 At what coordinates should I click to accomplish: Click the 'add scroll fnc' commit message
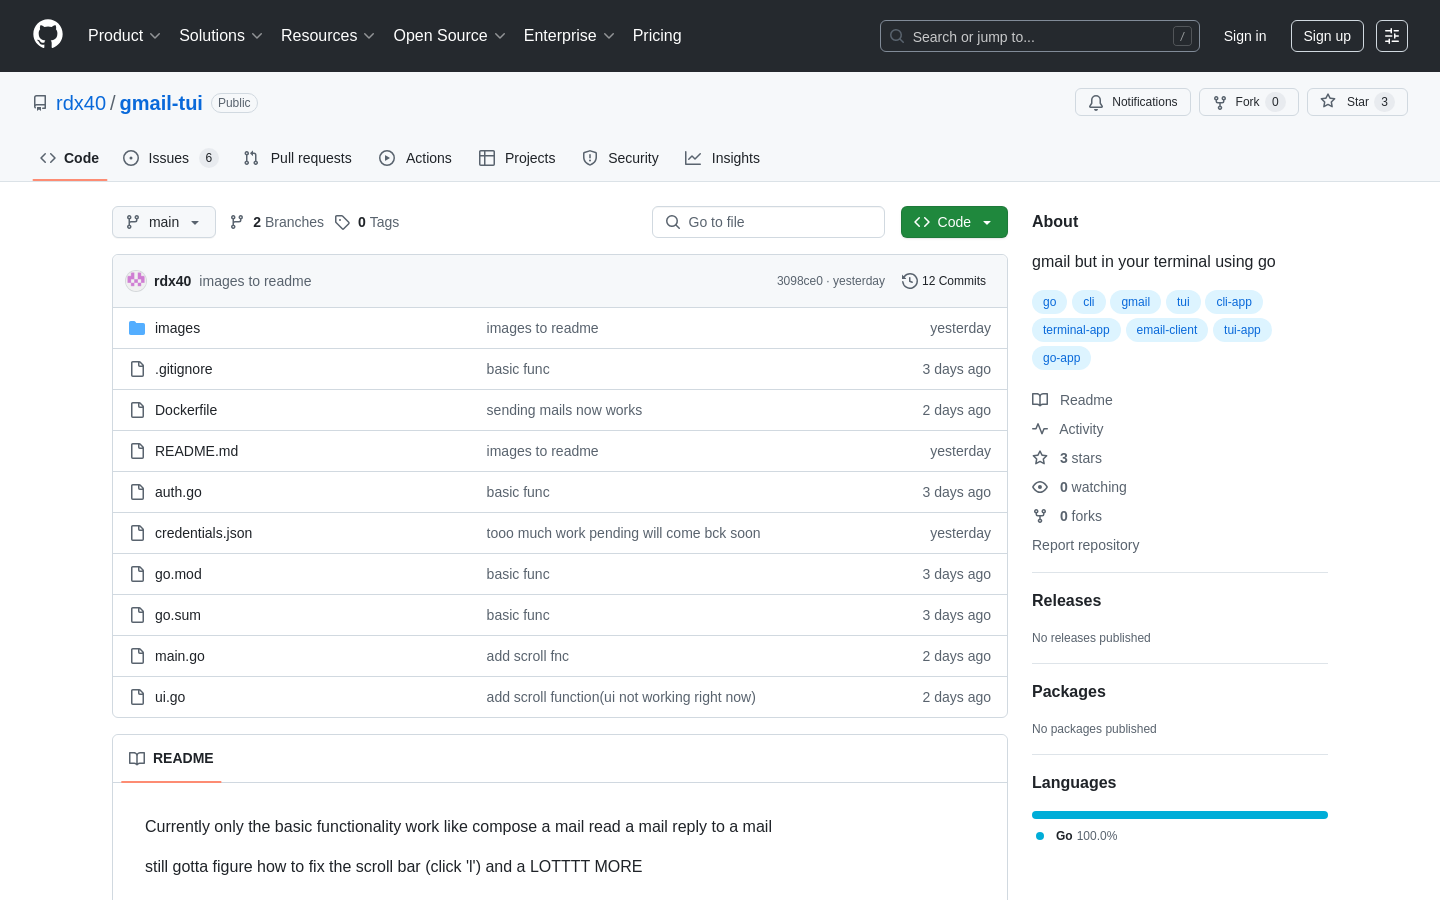click(x=527, y=656)
